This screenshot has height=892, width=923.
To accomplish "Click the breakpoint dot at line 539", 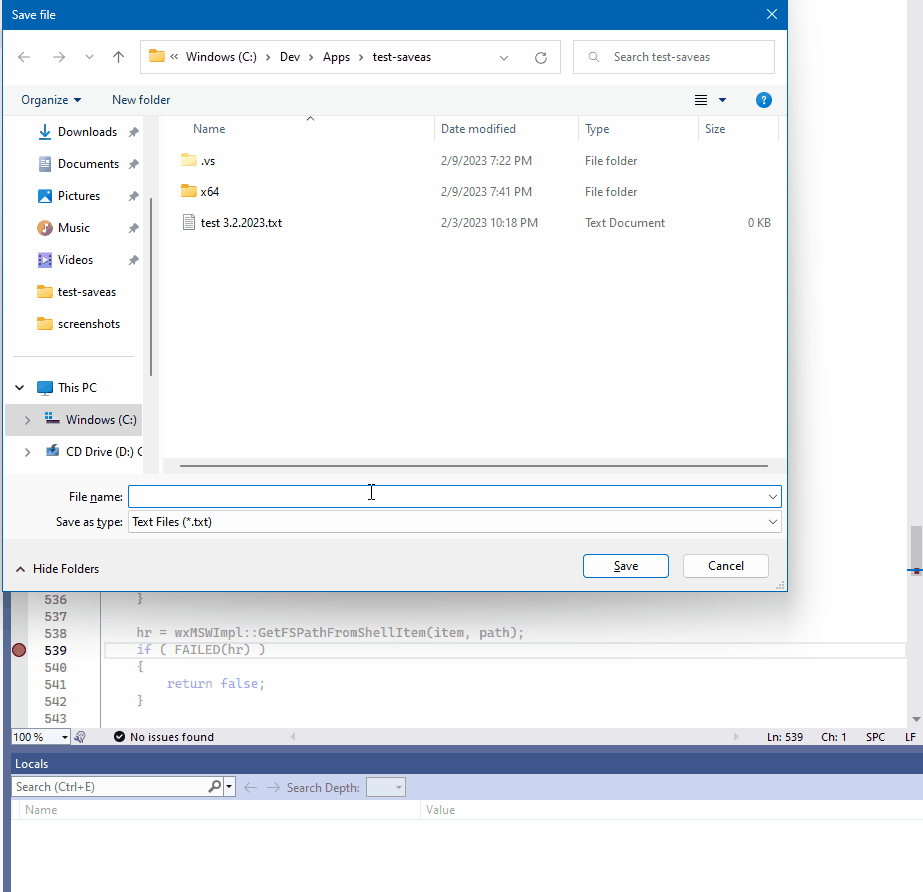I will (18, 650).
